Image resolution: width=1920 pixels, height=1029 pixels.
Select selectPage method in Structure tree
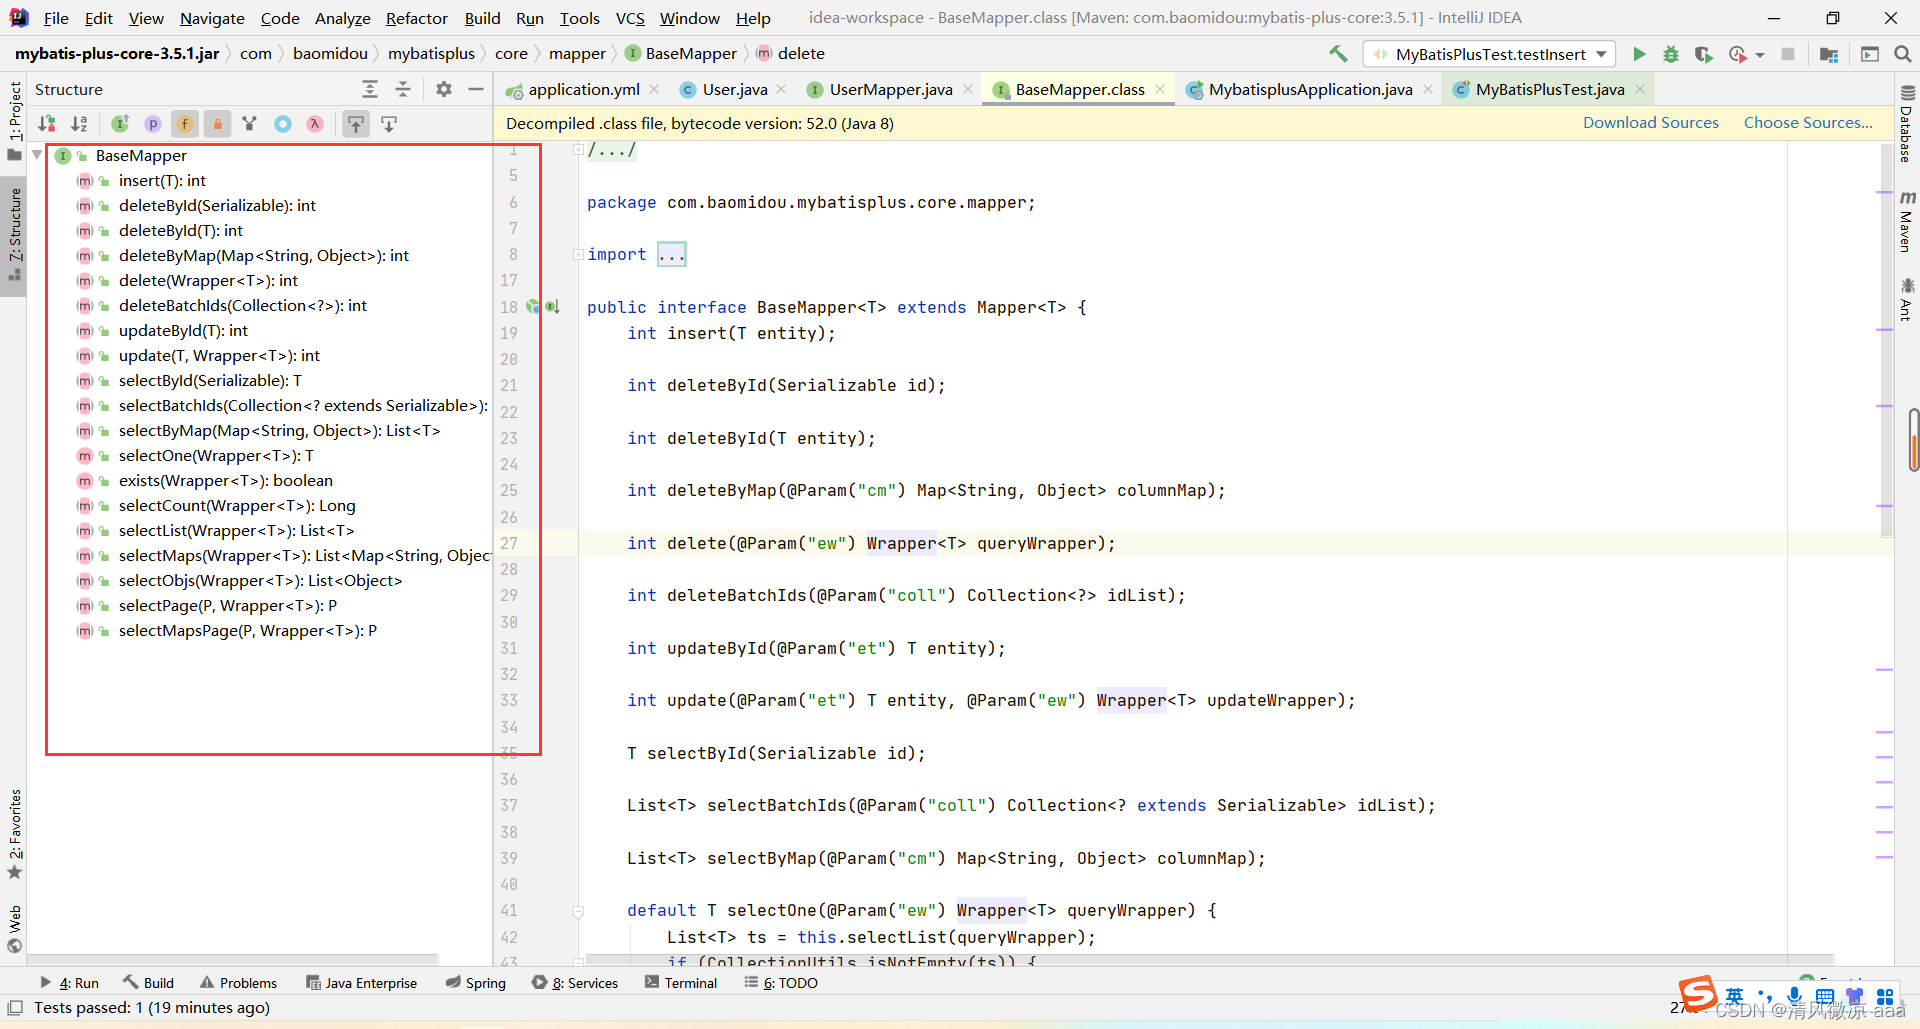click(227, 606)
